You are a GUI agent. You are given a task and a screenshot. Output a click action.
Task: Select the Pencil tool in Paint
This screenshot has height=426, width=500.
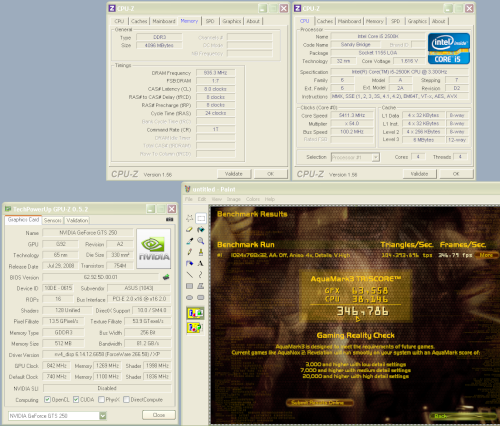tap(190, 252)
